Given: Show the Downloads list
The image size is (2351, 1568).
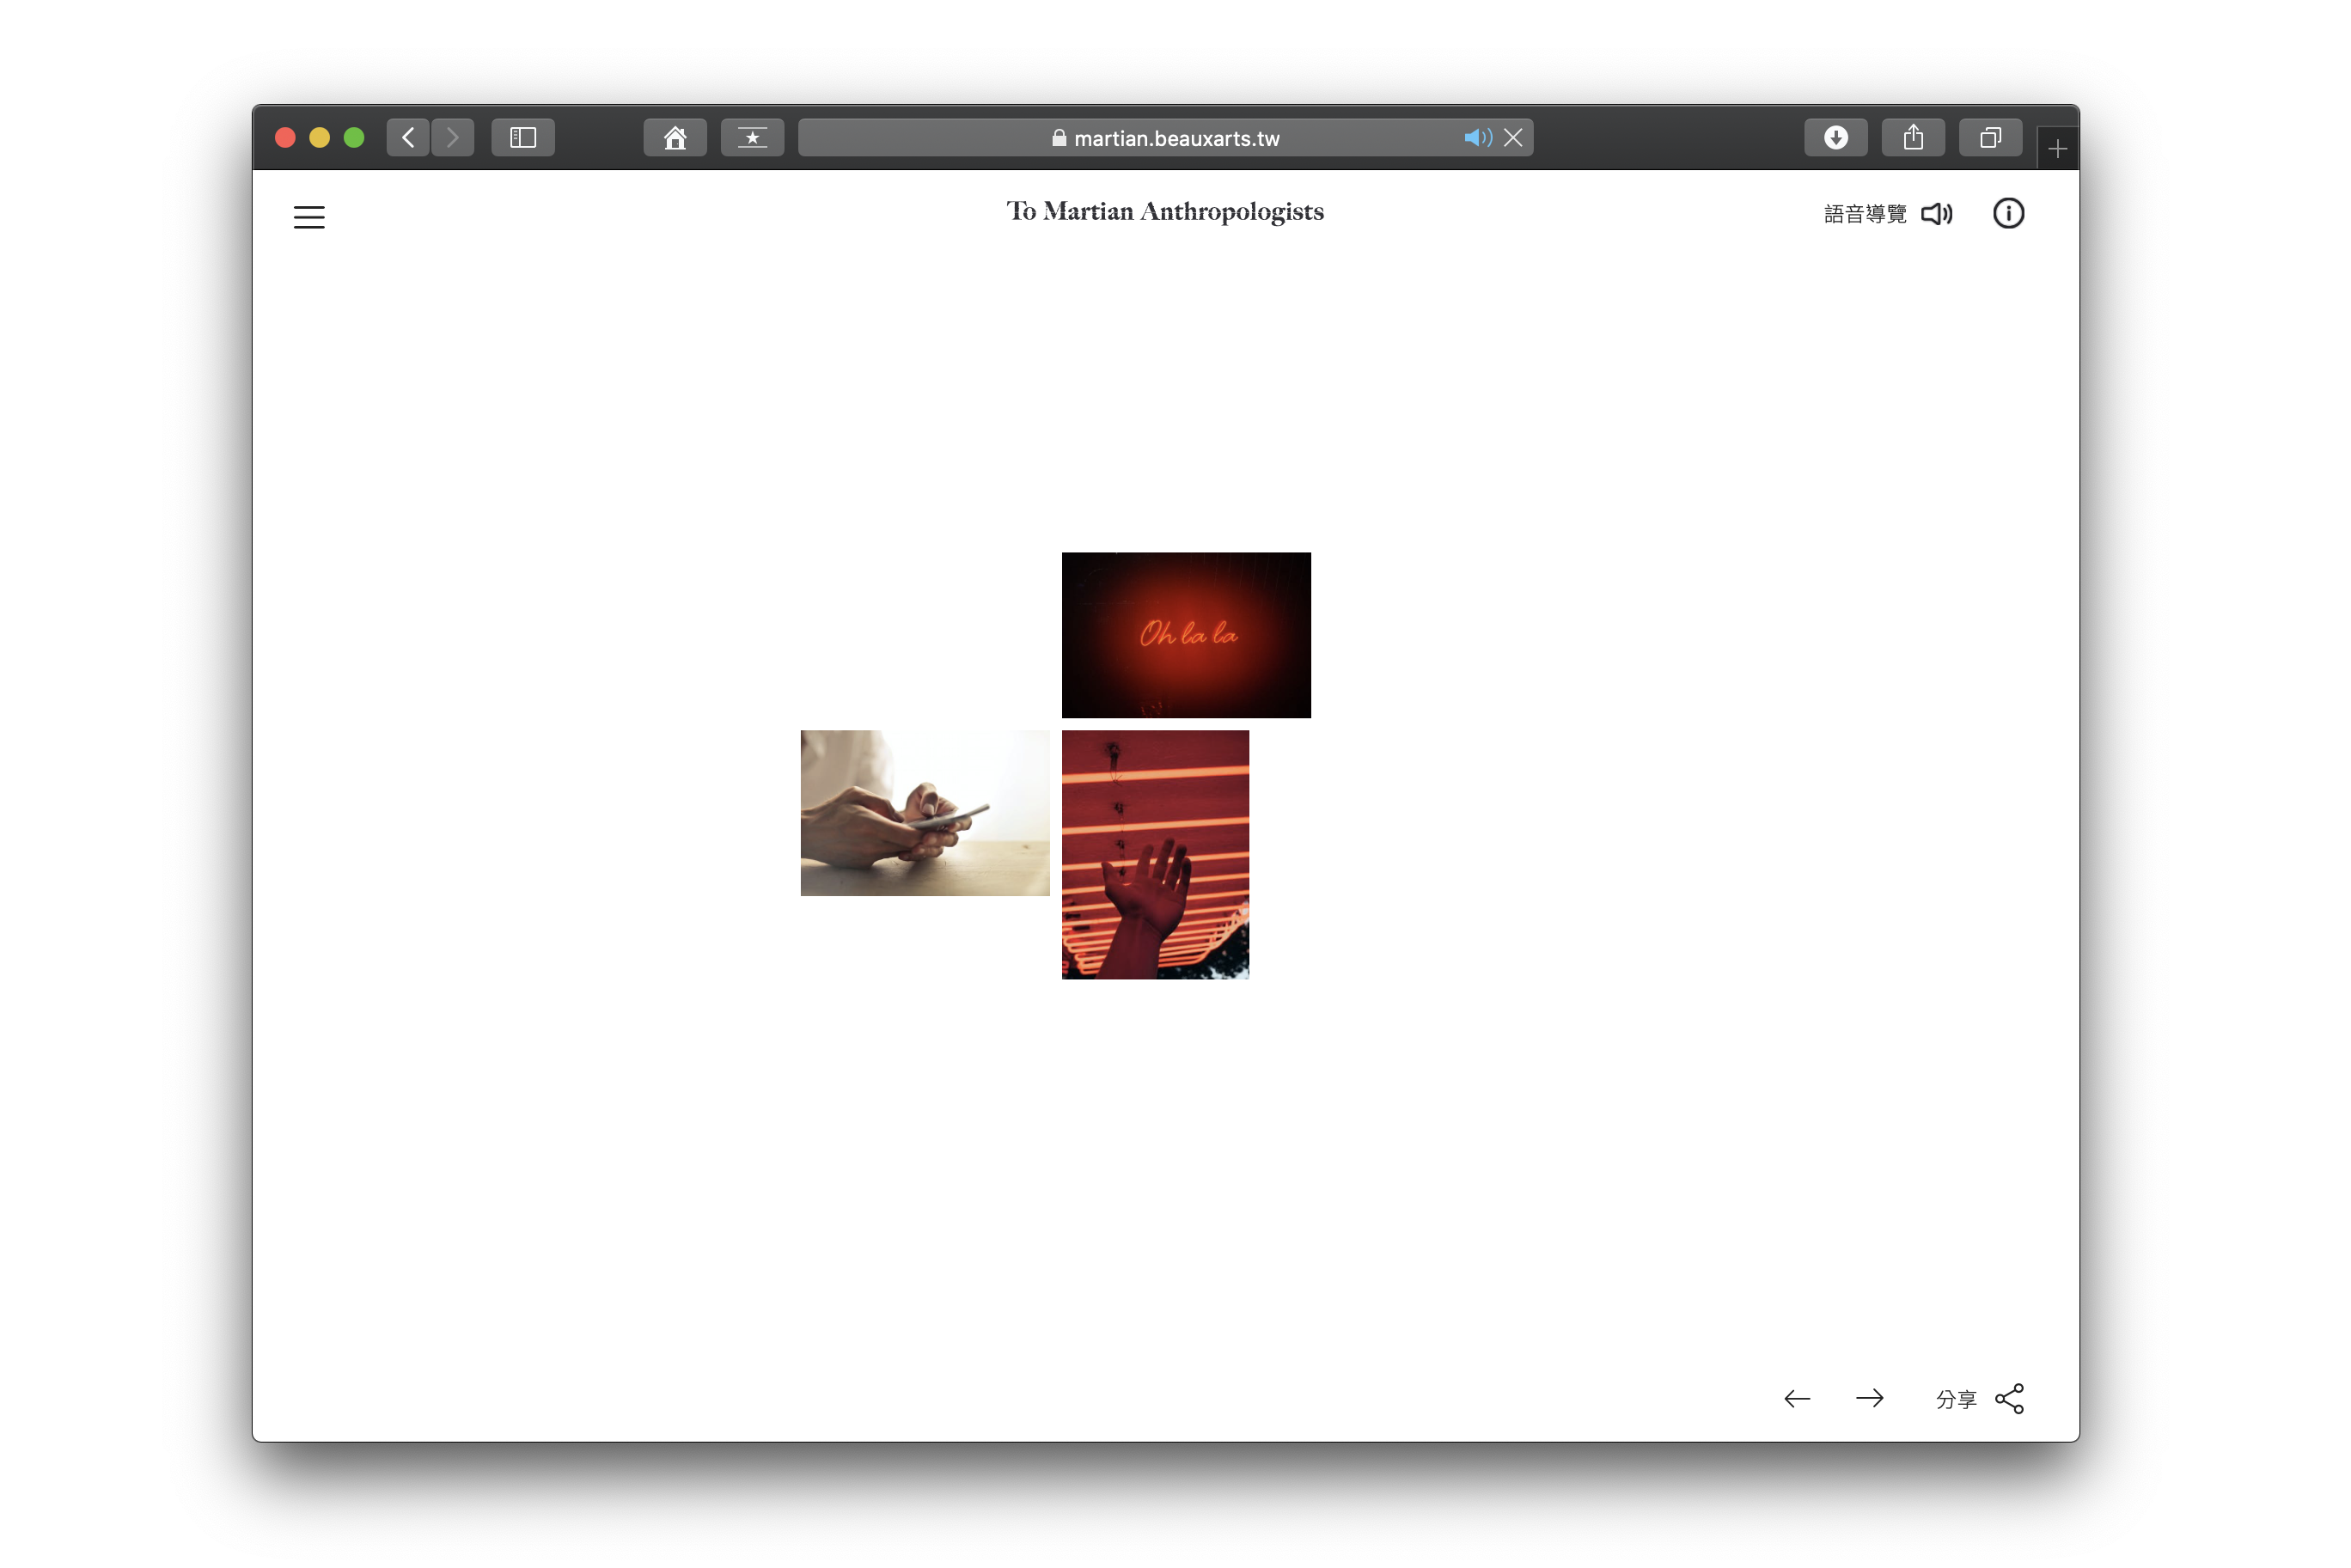Looking at the screenshot, I should pos(1835,138).
